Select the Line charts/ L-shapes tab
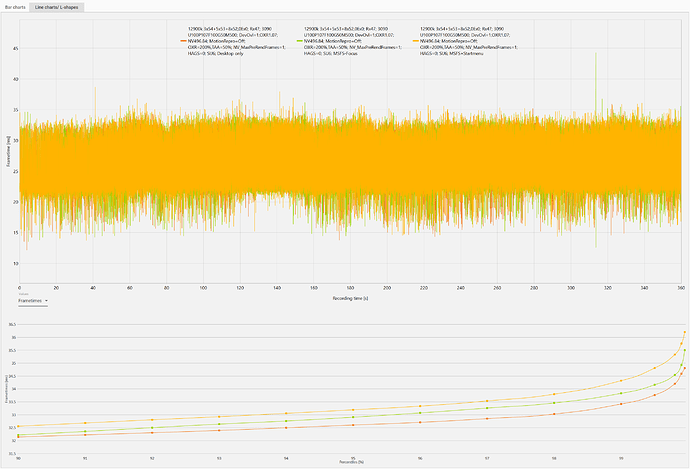The image size is (690, 469). (58, 6)
